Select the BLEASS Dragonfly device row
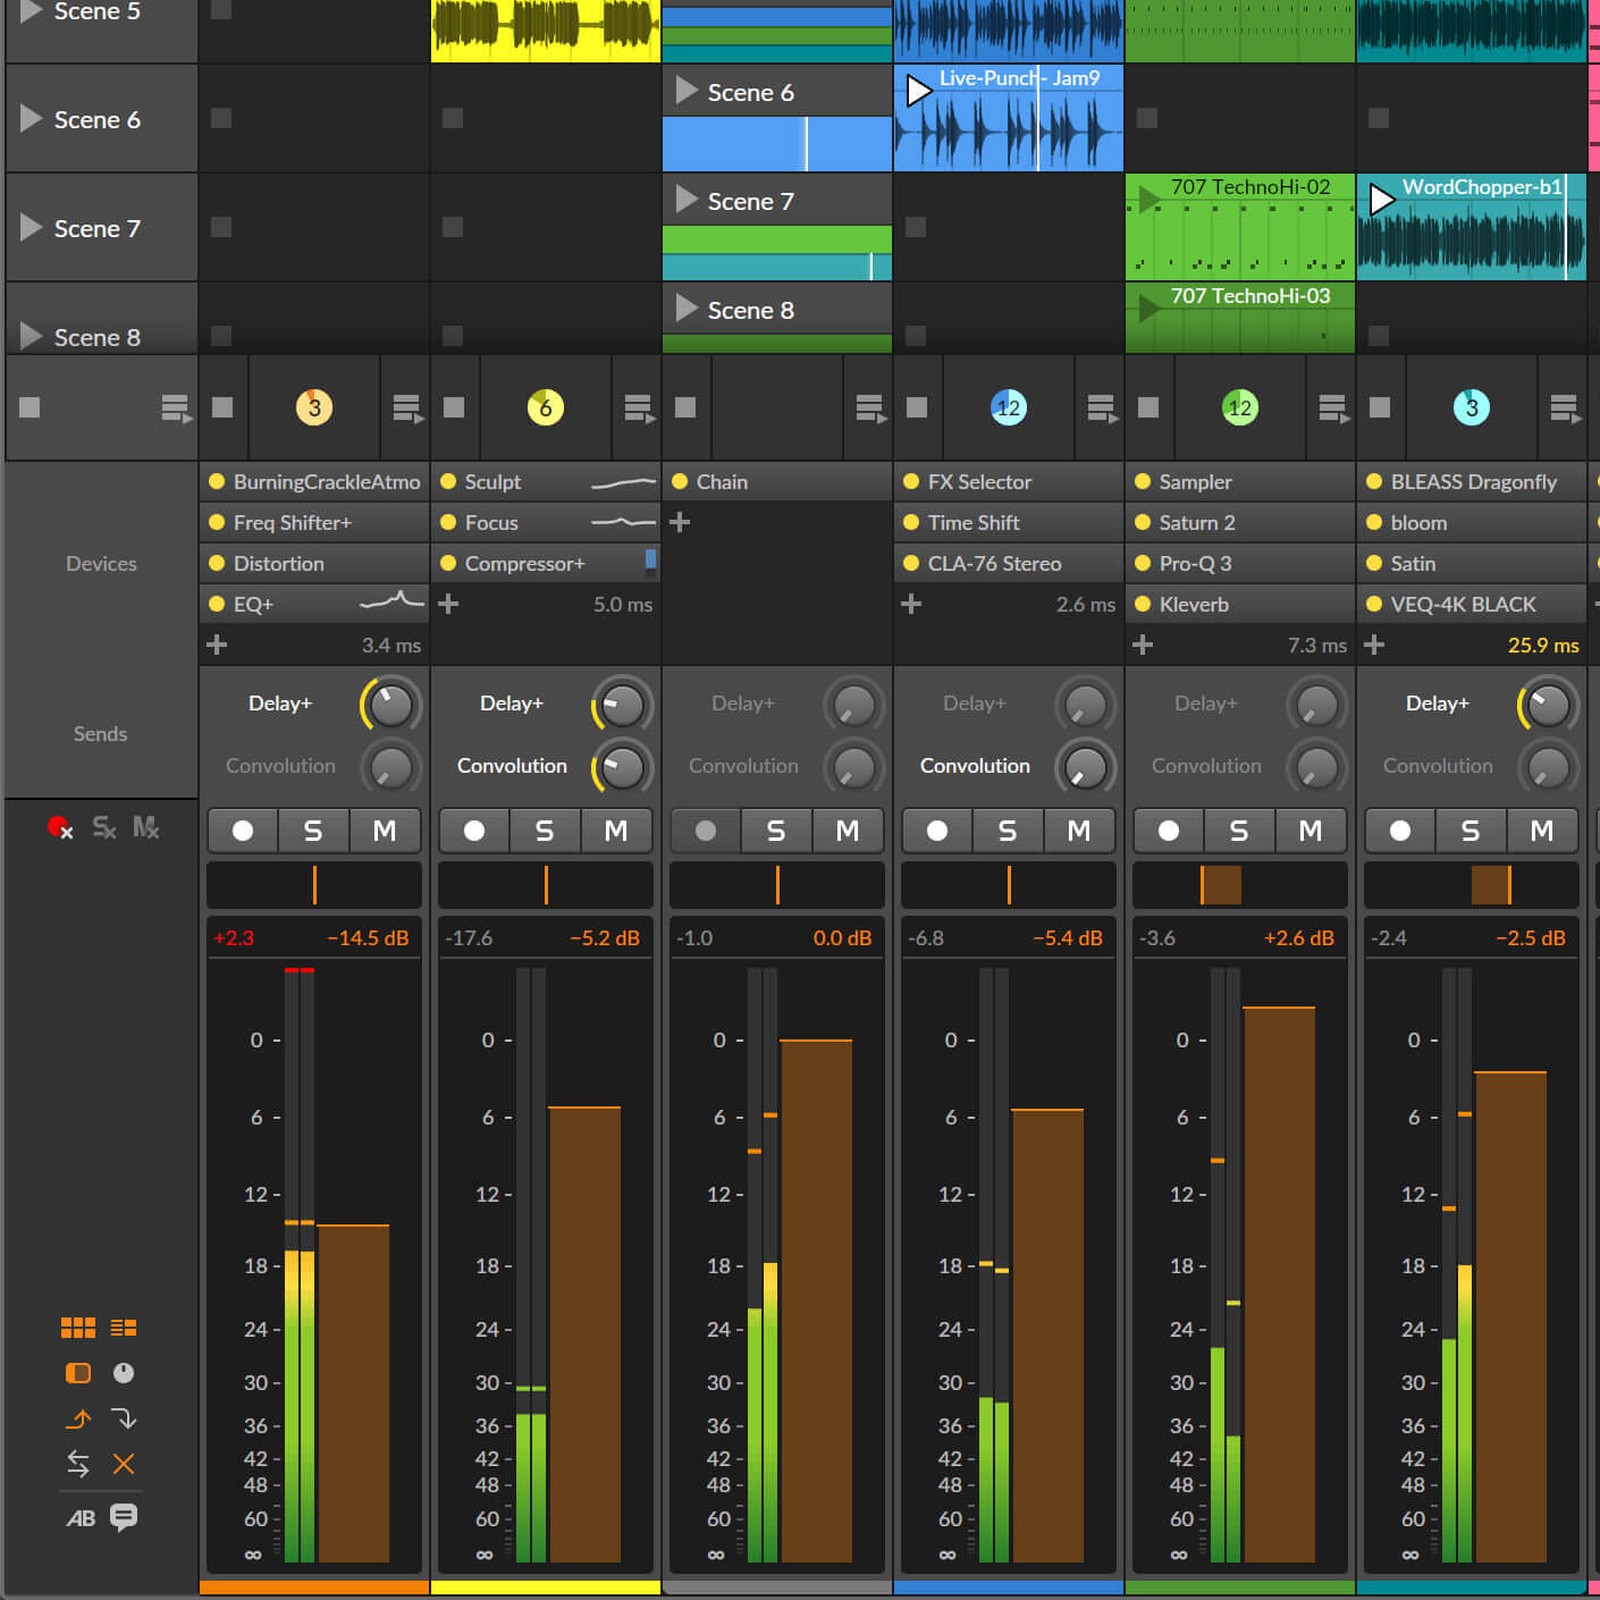Image resolution: width=1600 pixels, height=1600 pixels. click(x=1471, y=482)
